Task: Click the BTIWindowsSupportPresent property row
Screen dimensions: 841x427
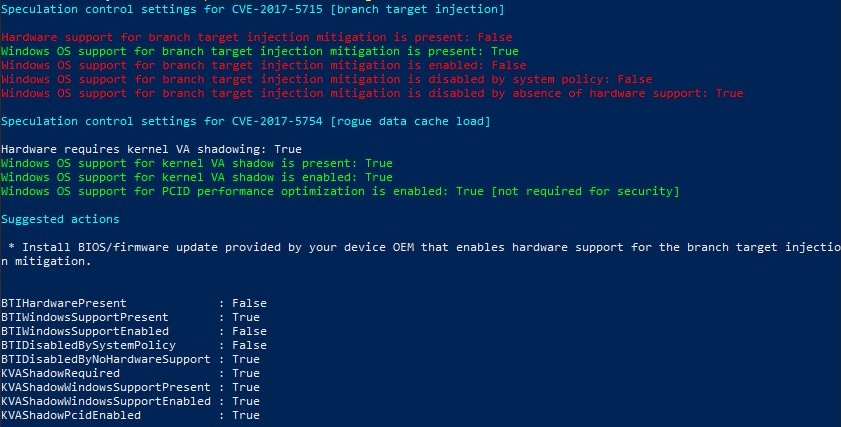Action: click(x=130, y=317)
